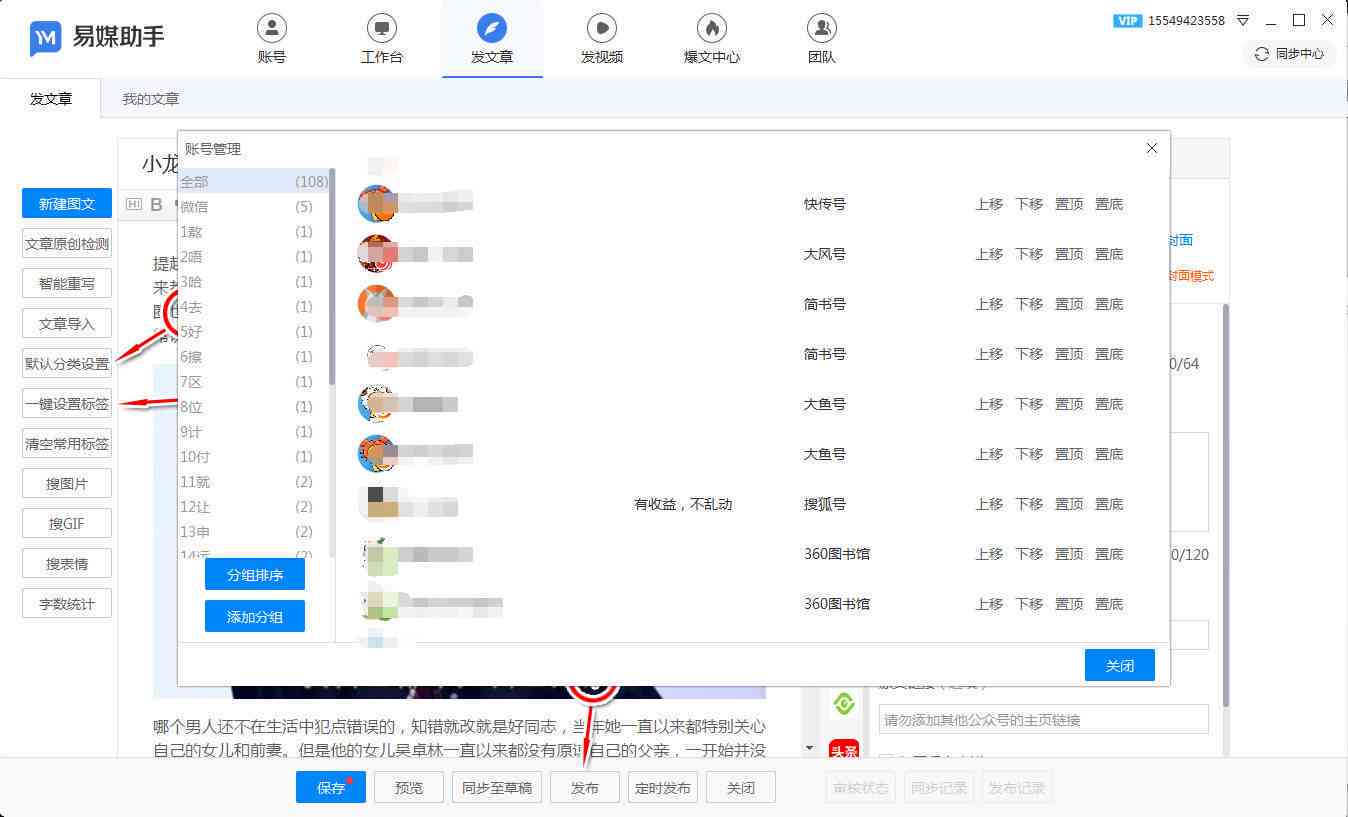Run 文章原创检测
Image resolution: width=1348 pixels, height=817 pixels.
pos(67,243)
